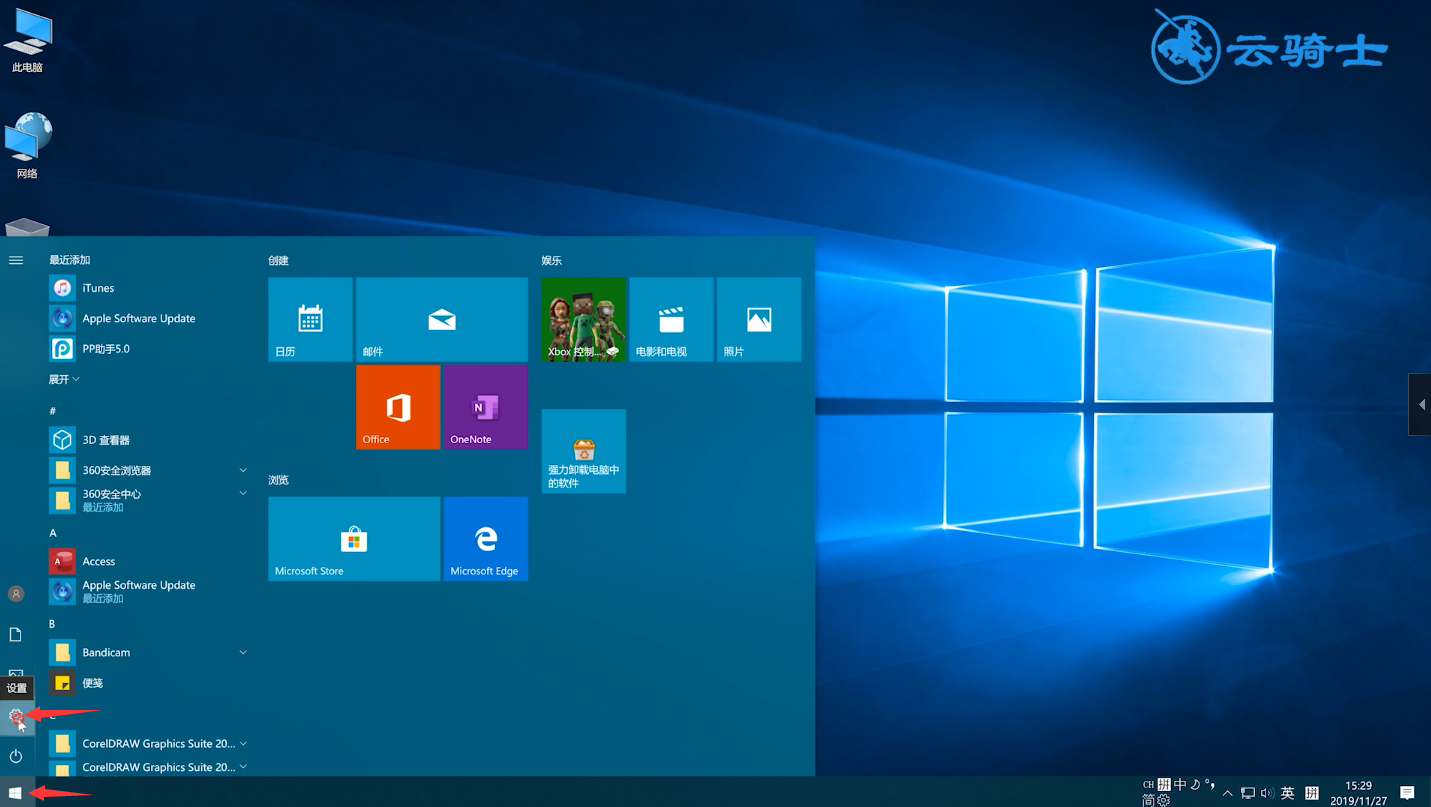Open the clock showing 15:29
Viewport: 1431px width, 807px height.
1359,786
